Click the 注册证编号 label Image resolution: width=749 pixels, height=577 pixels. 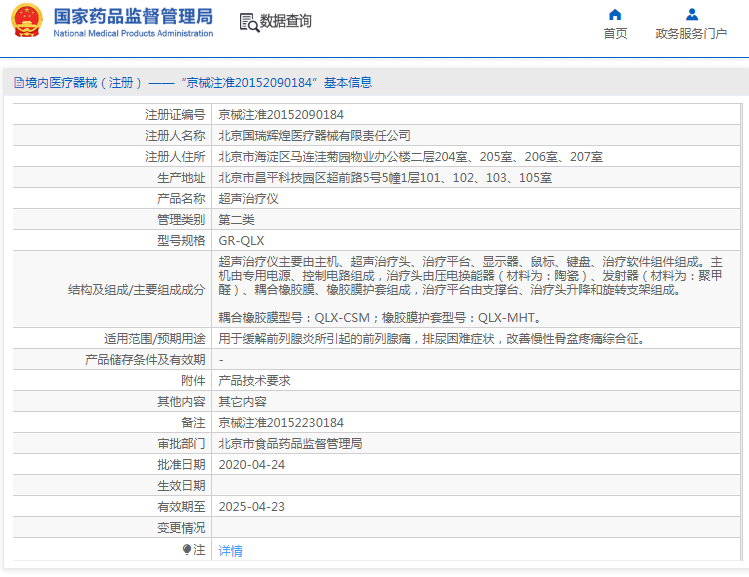(x=175, y=115)
